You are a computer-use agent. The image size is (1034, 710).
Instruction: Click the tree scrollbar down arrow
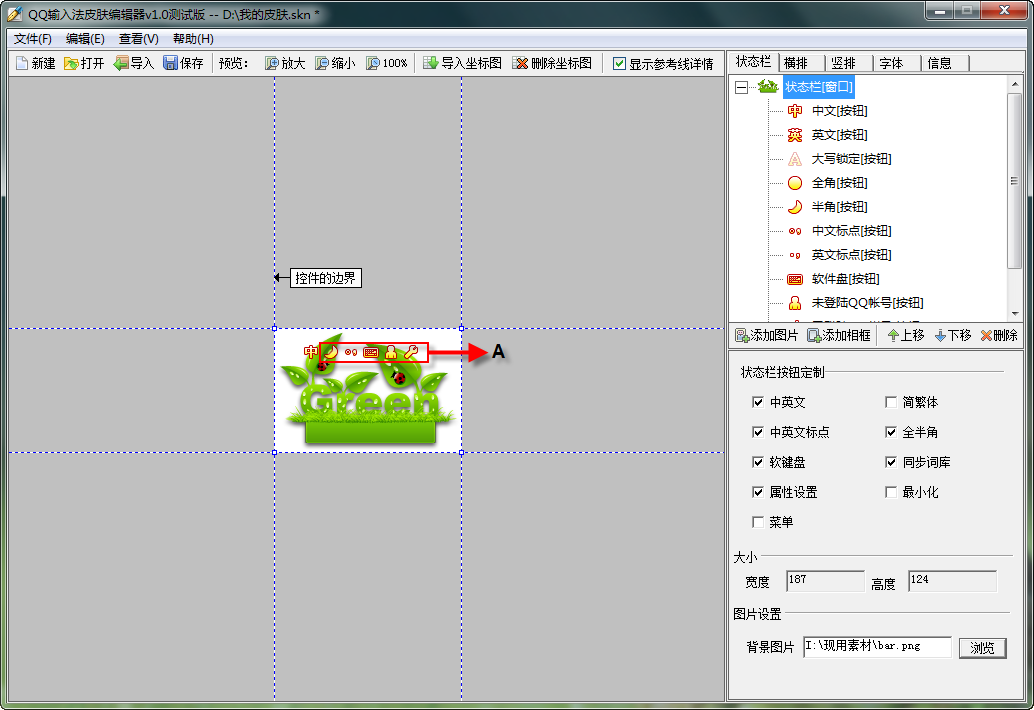click(x=1015, y=314)
